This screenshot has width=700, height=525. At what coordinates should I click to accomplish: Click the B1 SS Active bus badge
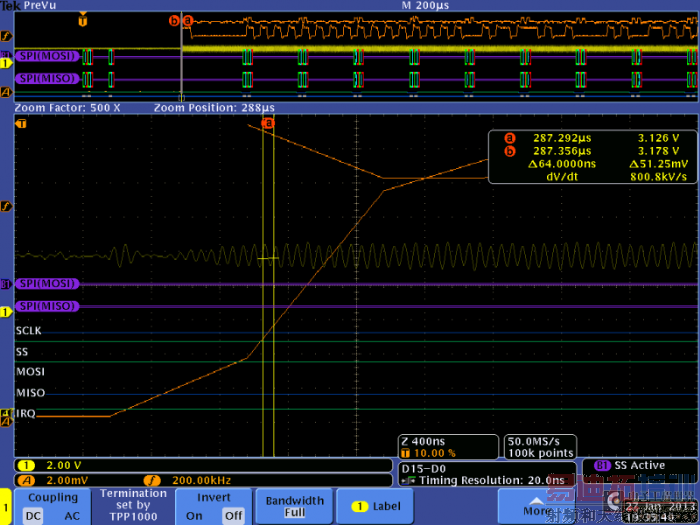pyautogui.click(x=630, y=466)
